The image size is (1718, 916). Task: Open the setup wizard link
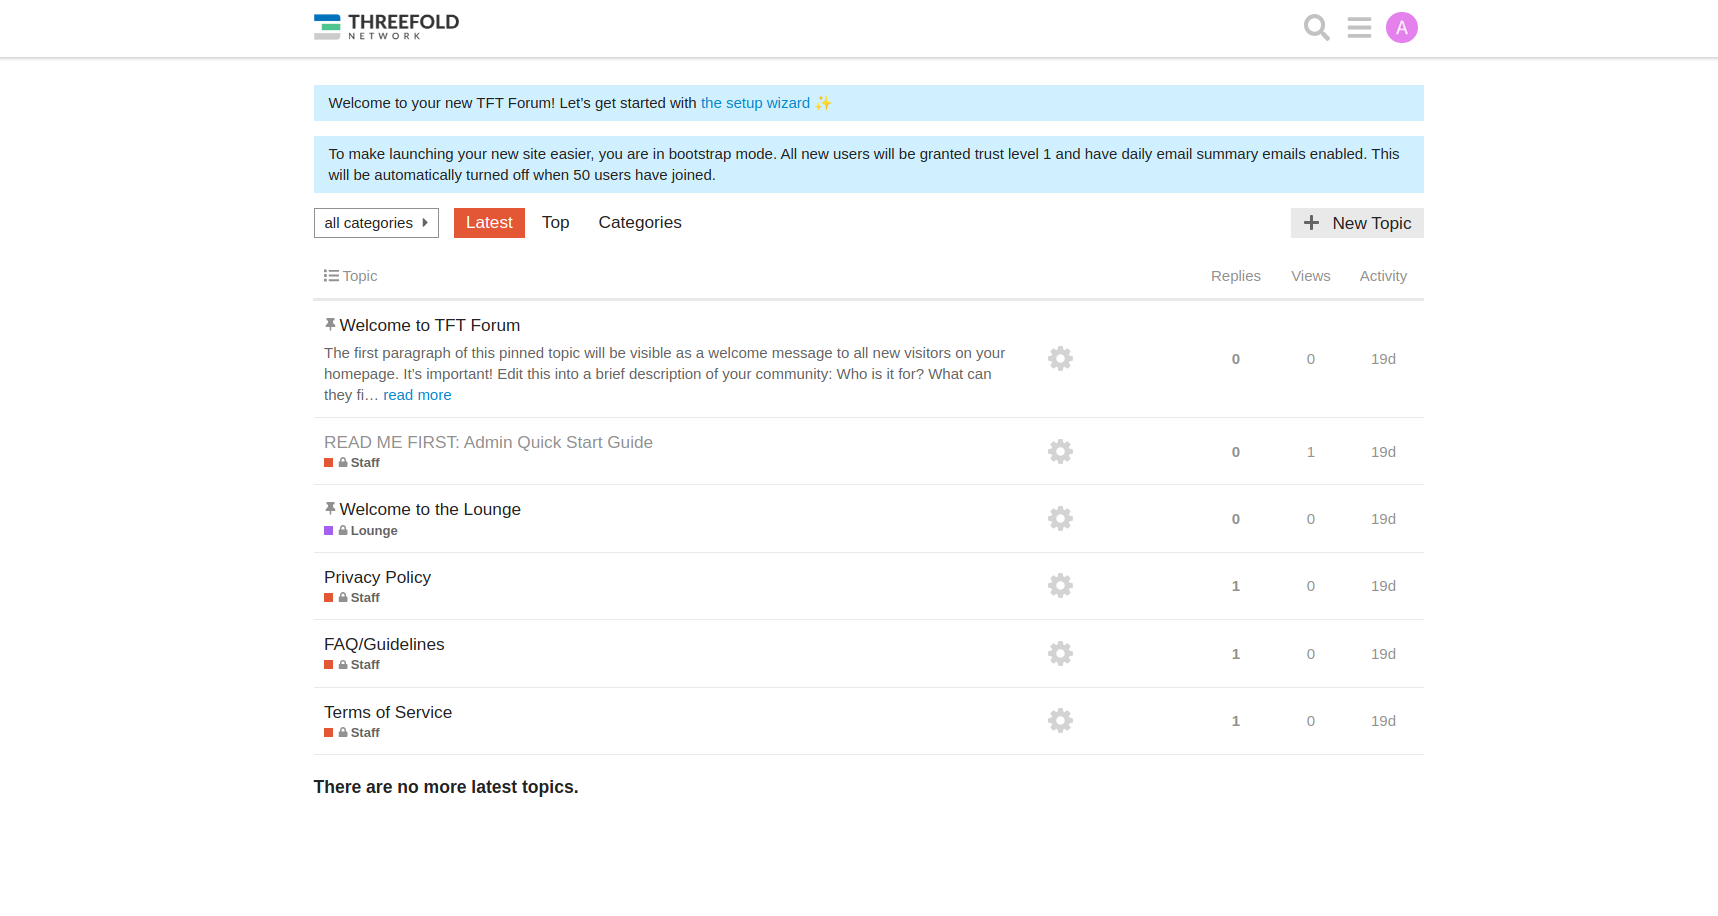point(755,103)
